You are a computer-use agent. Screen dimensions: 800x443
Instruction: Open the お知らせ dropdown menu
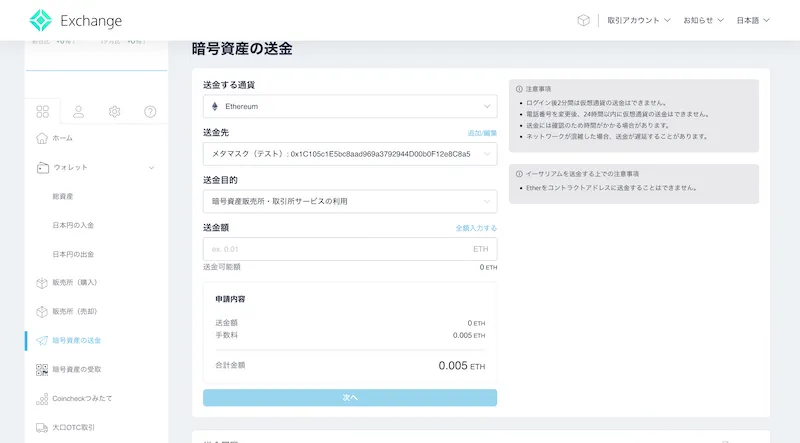tap(703, 20)
